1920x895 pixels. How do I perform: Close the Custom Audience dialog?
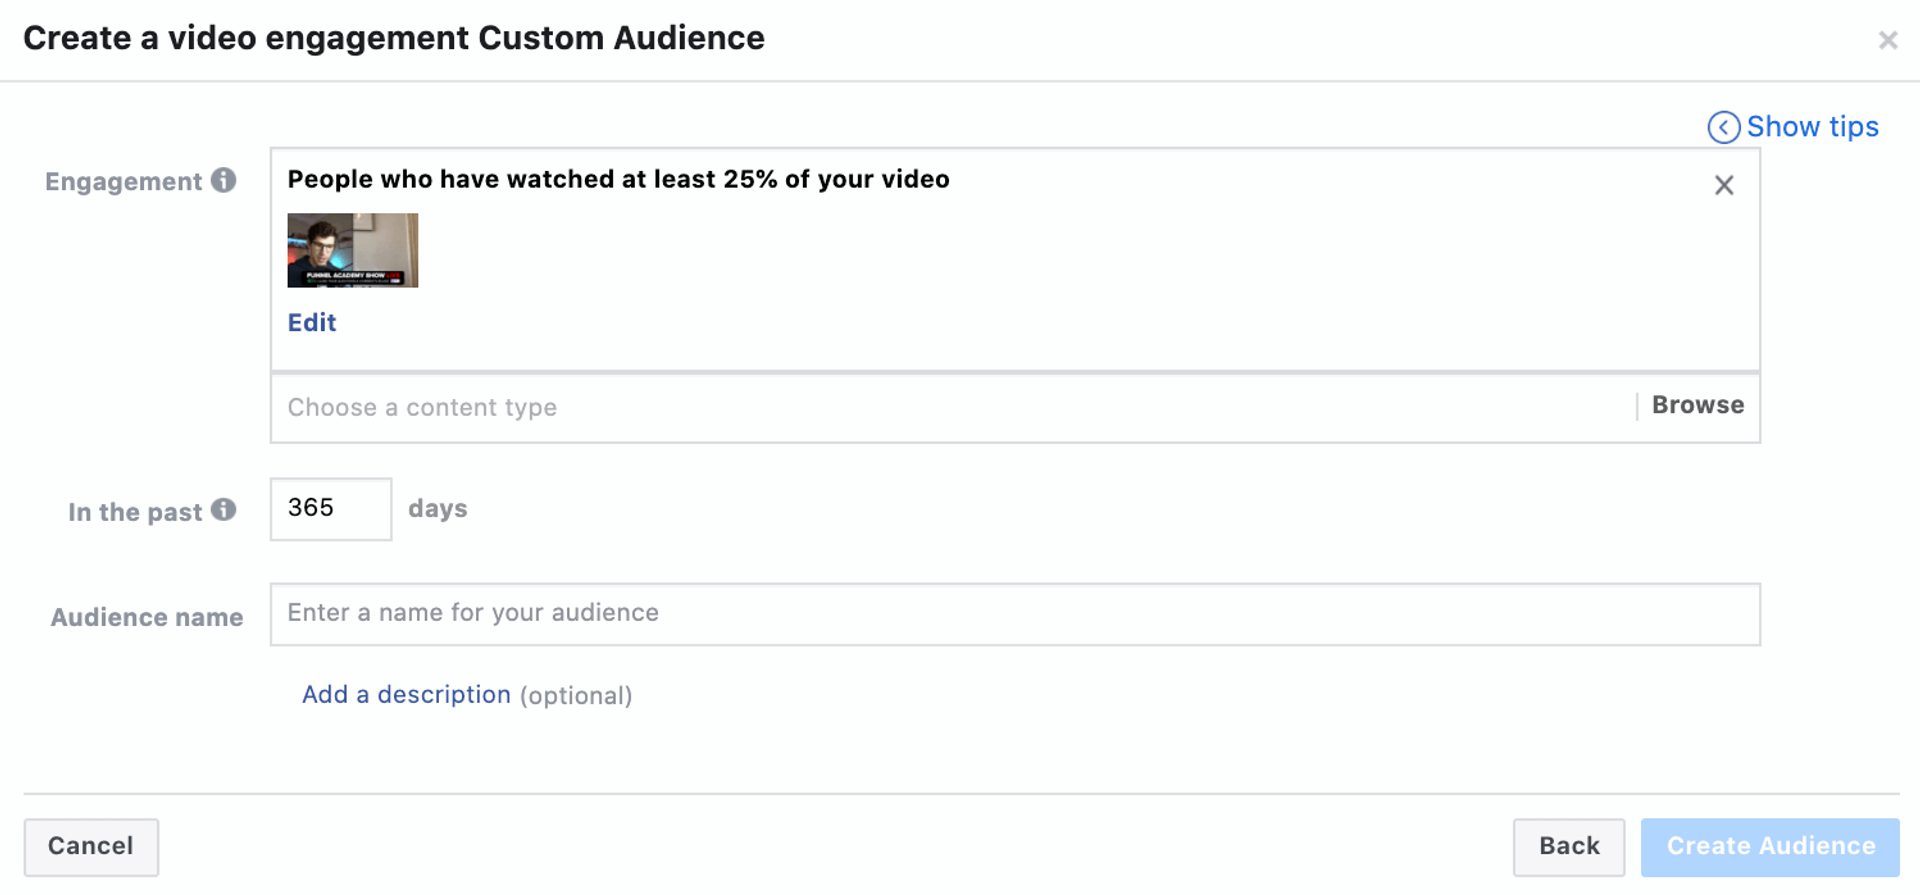point(1887,40)
